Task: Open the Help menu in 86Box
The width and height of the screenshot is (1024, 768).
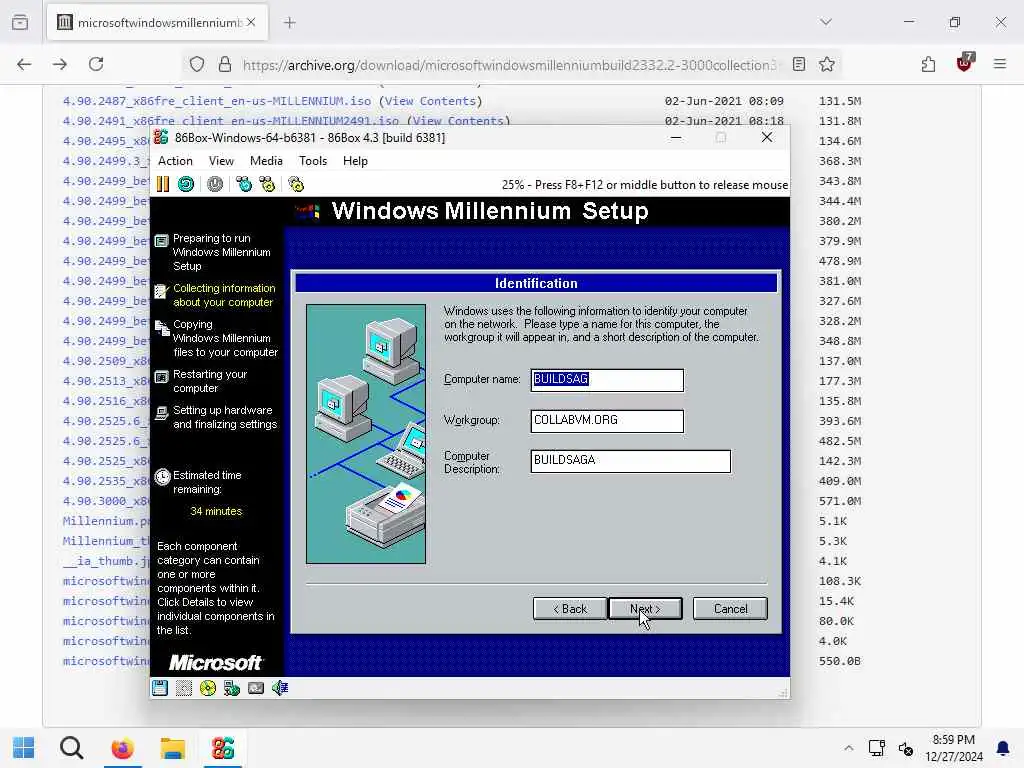Action: tap(355, 161)
